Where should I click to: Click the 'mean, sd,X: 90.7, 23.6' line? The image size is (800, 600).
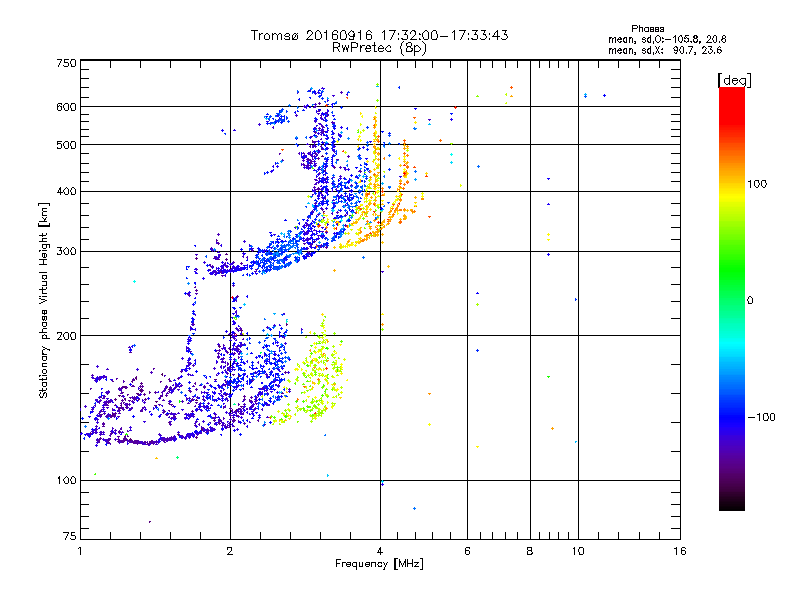[x=665, y=50]
